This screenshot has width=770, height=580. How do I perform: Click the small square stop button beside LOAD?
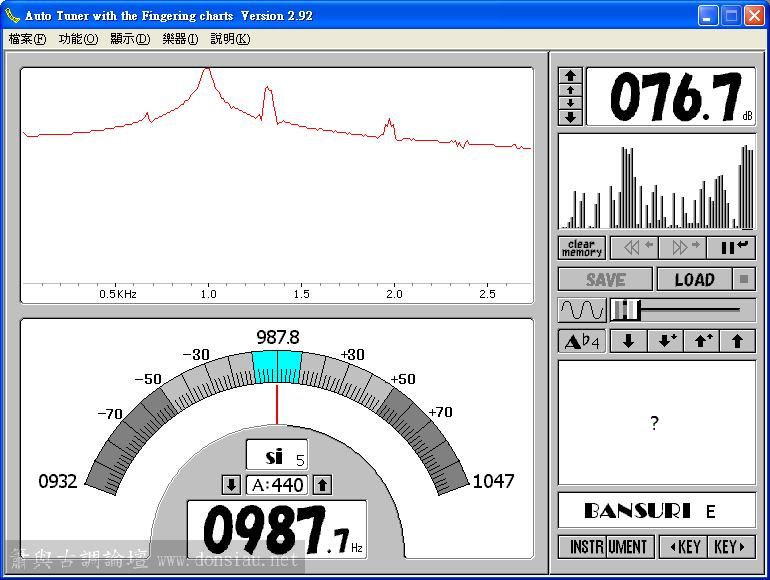[x=745, y=280]
